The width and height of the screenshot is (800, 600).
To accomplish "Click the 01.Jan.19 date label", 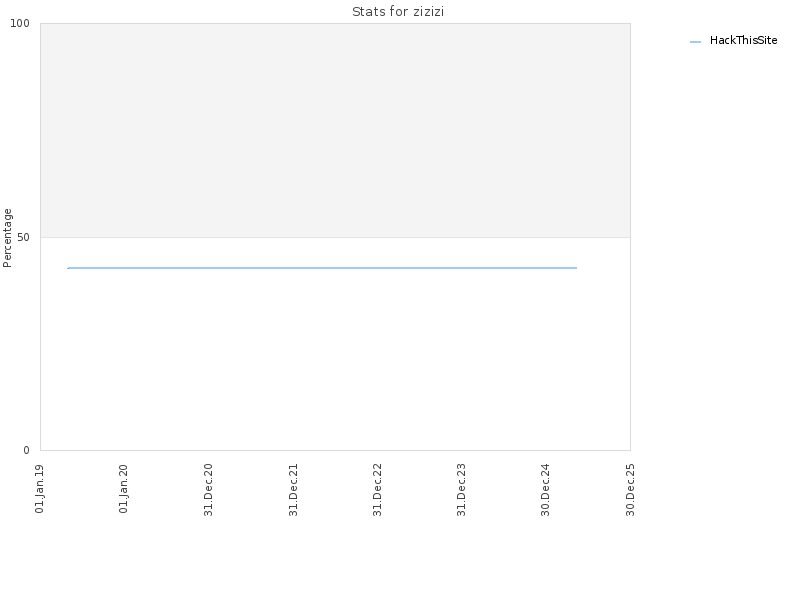I will [x=39, y=489].
